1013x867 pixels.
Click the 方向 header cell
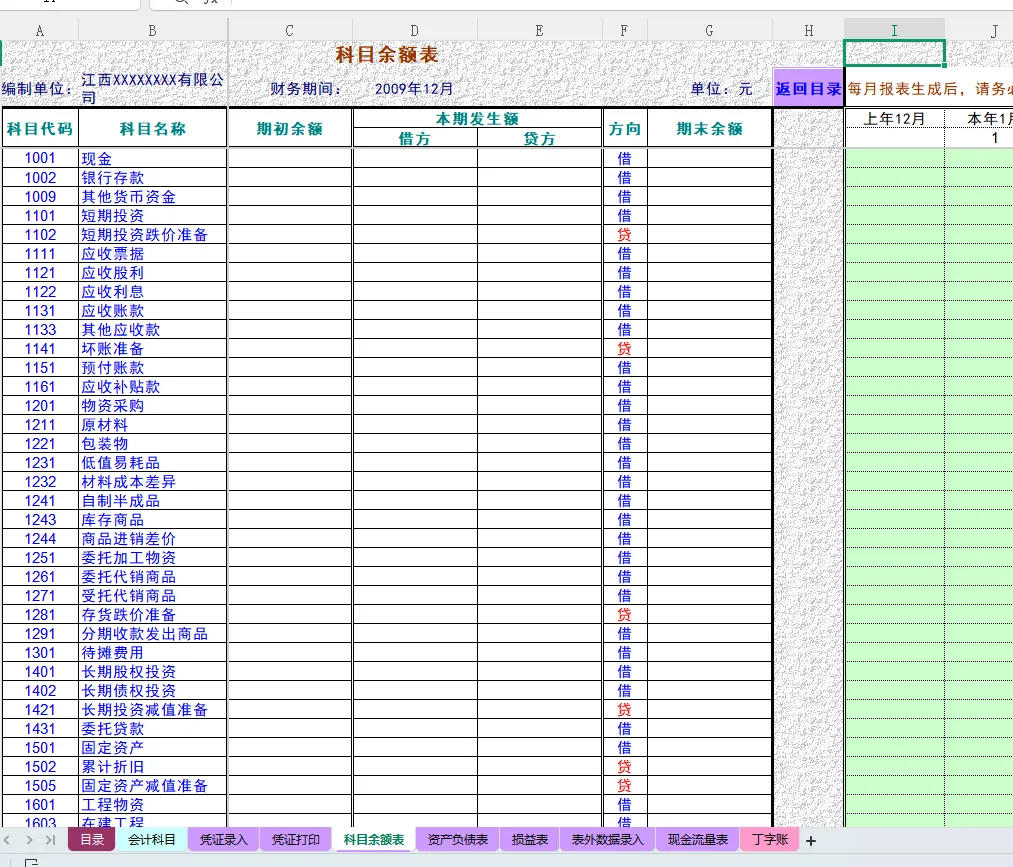[x=624, y=129]
